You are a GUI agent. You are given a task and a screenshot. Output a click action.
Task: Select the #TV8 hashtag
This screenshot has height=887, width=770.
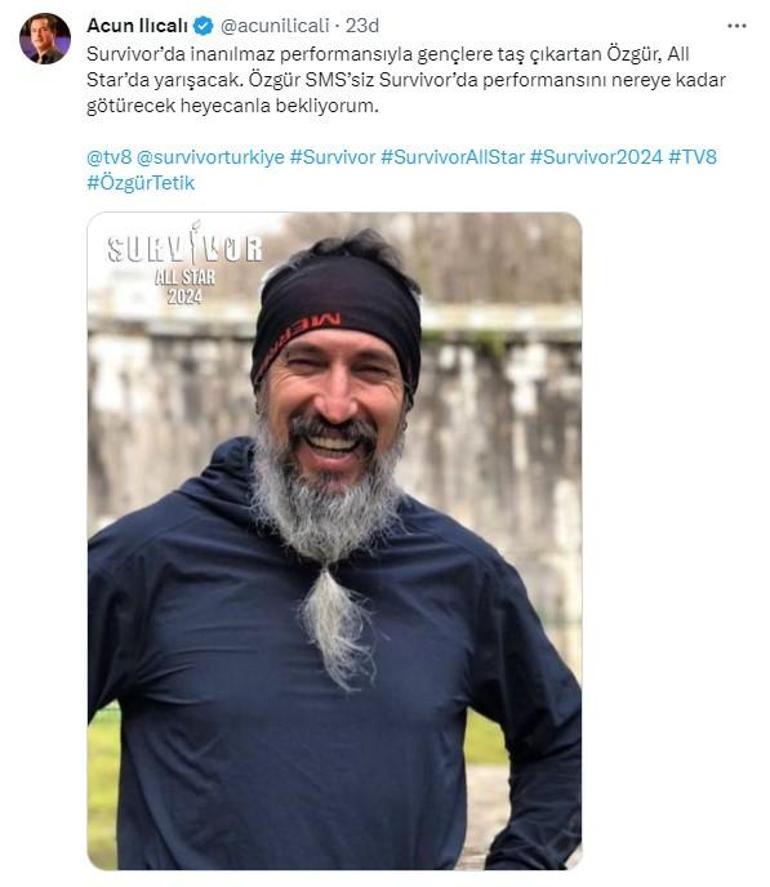pyautogui.click(x=692, y=157)
